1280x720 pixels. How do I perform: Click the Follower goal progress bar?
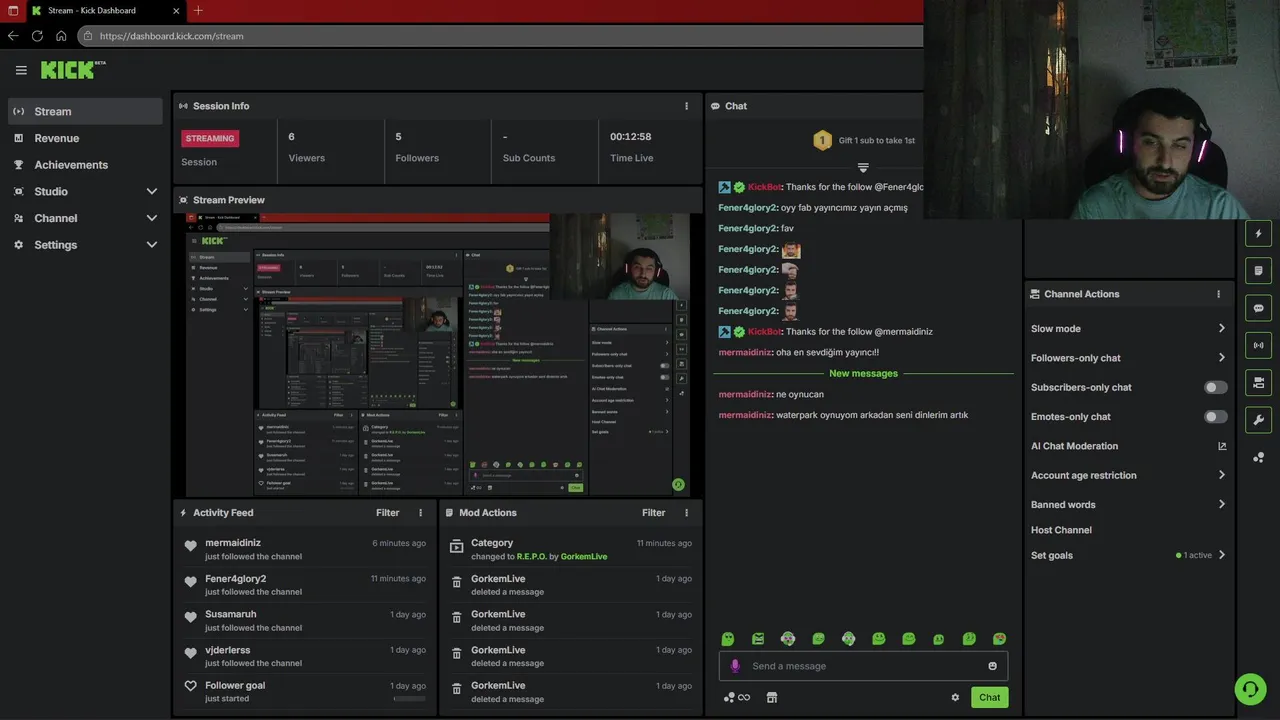click(x=409, y=699)
